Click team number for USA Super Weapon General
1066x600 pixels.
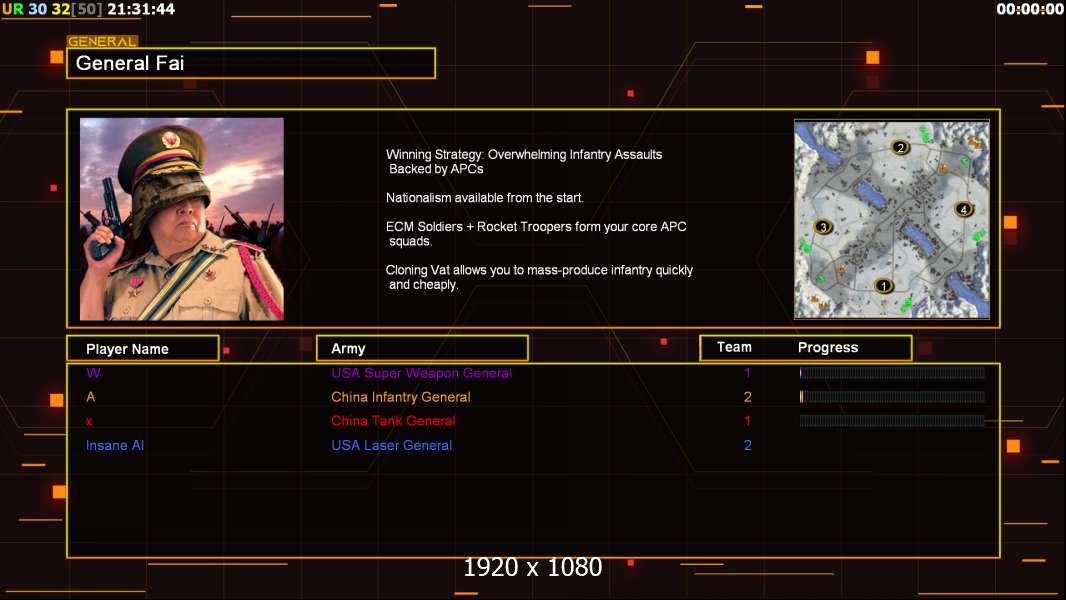click(747, 373)
